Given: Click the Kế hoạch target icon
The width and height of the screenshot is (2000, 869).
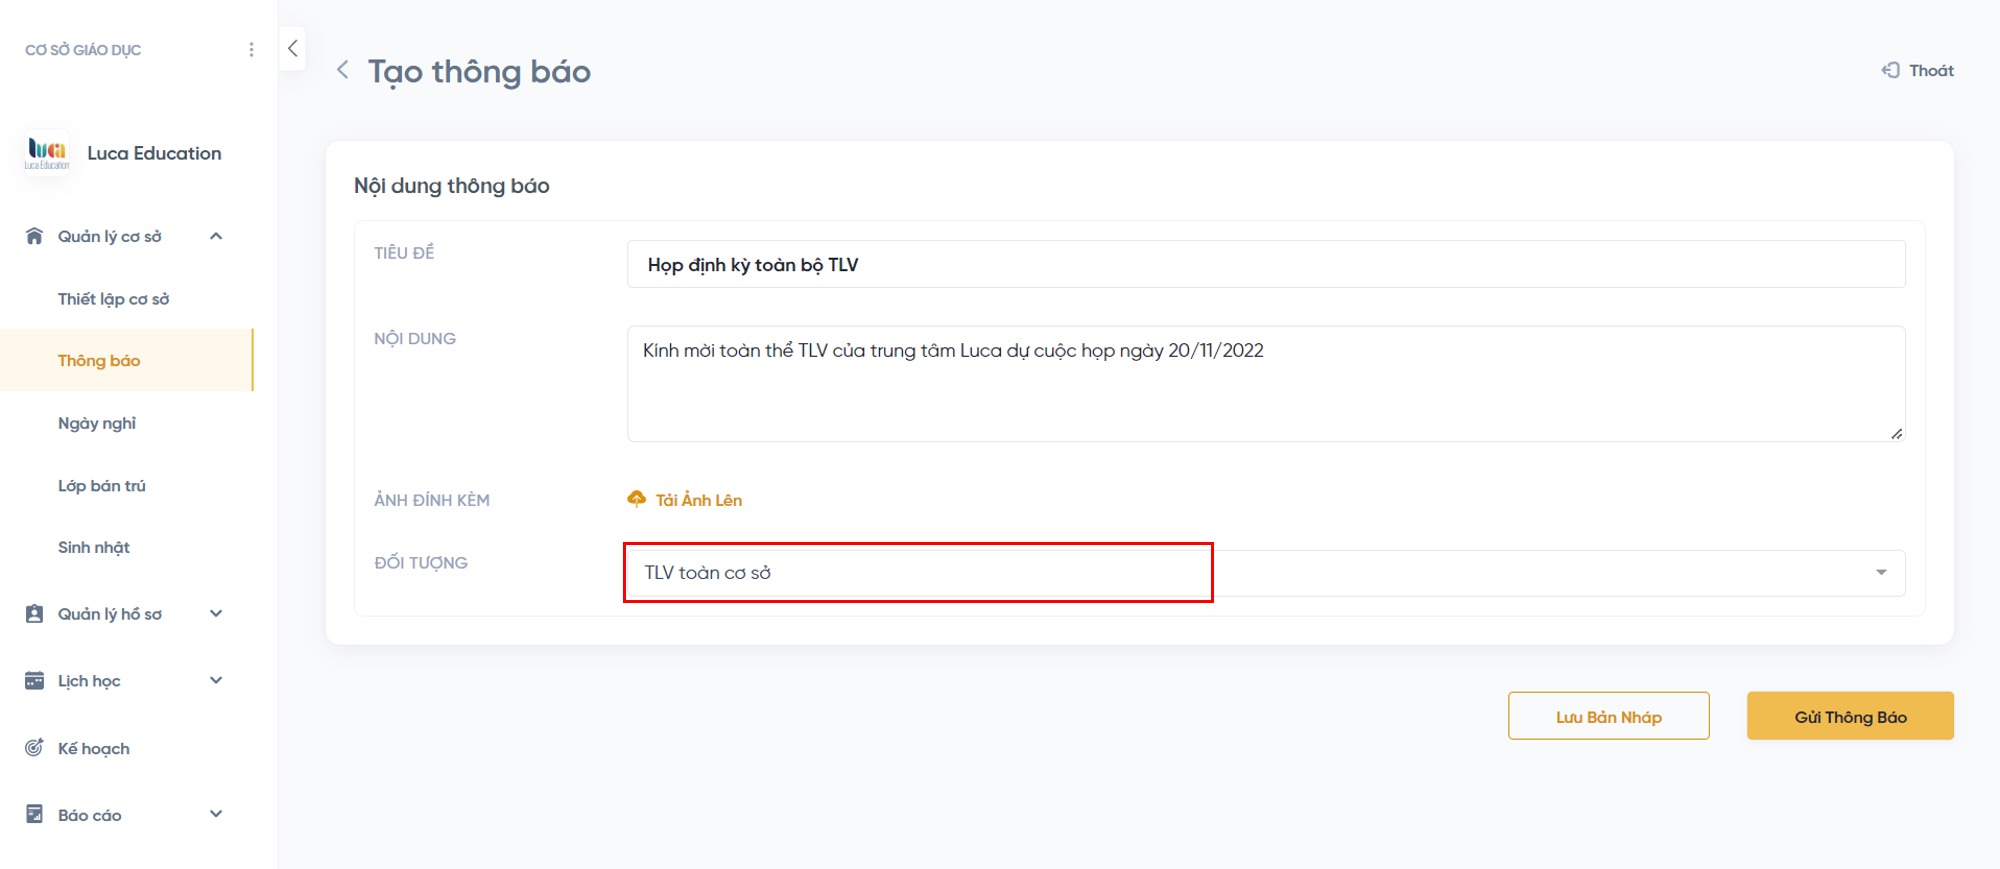Looking at the screenshot, I should [x=34, y=748].
